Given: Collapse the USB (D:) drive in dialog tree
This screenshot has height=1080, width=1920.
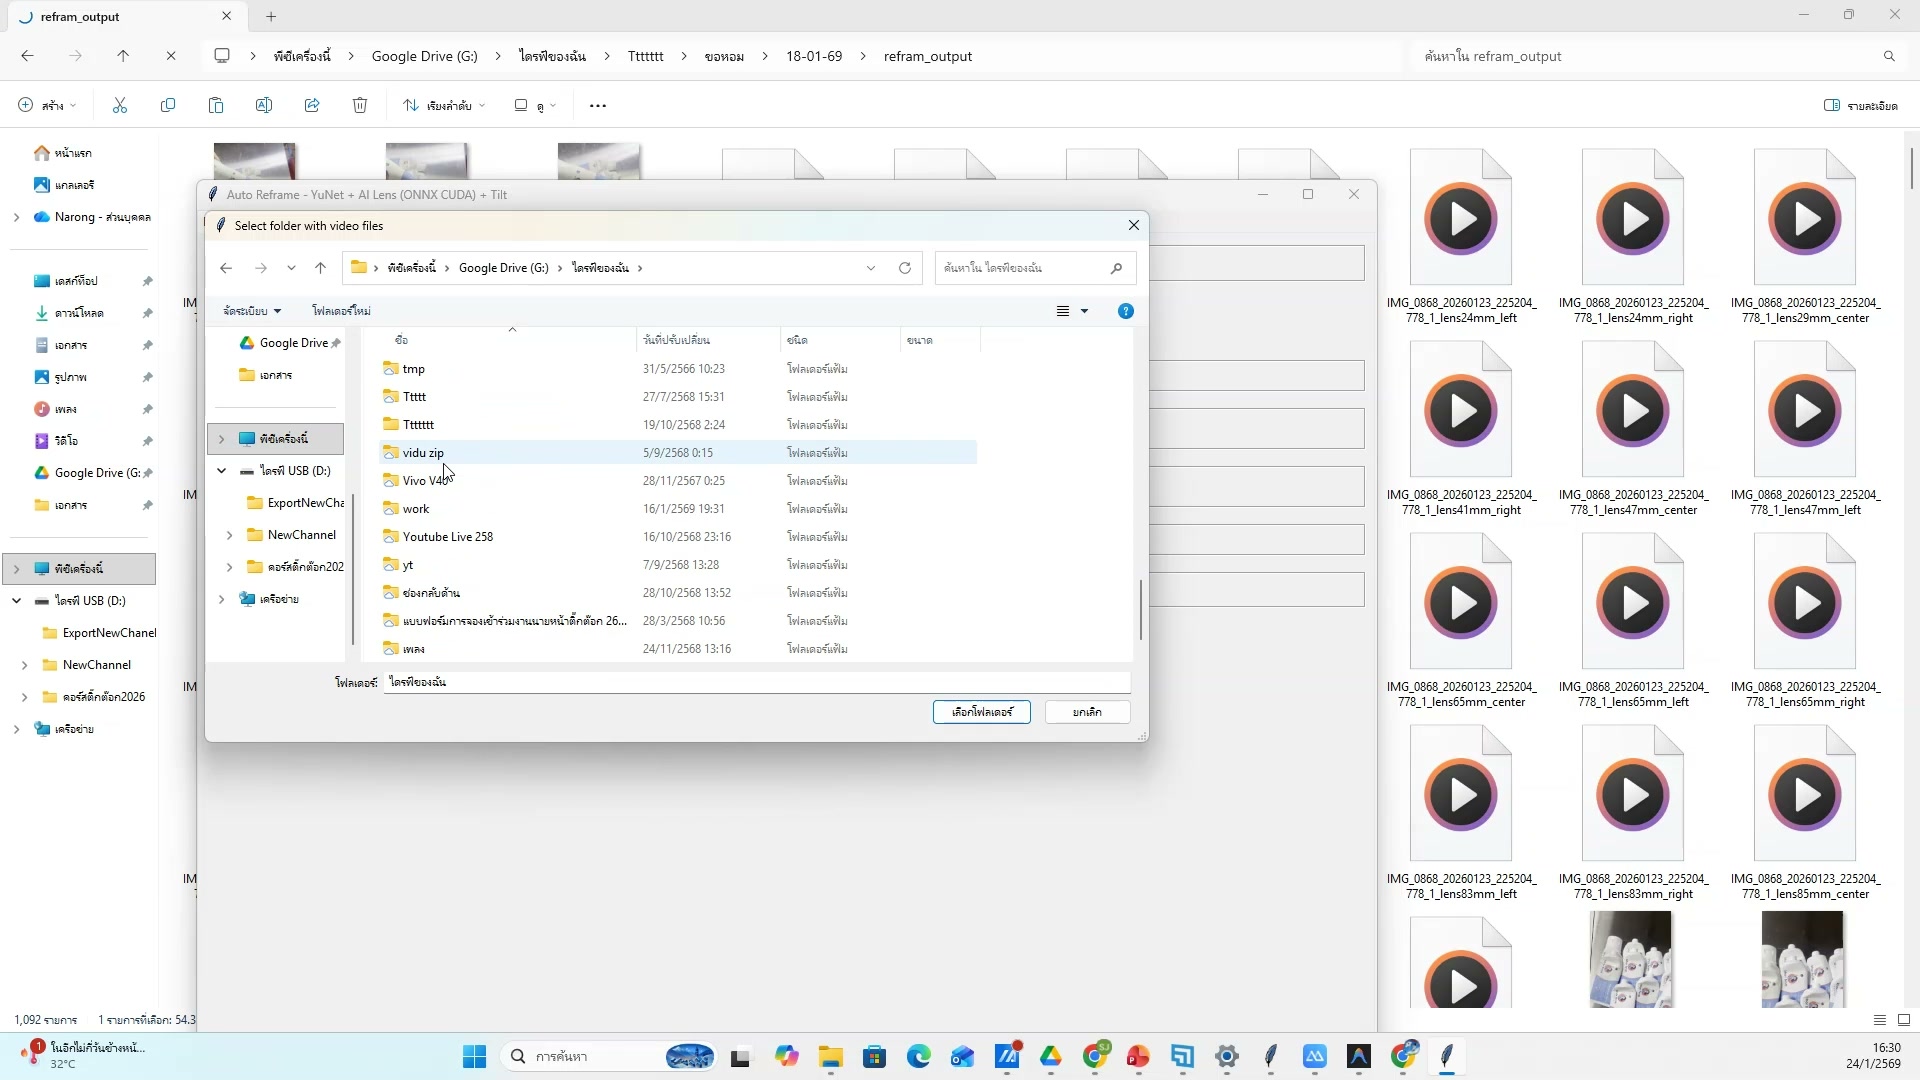Looking at the screenshot, I should pos(222,471).
